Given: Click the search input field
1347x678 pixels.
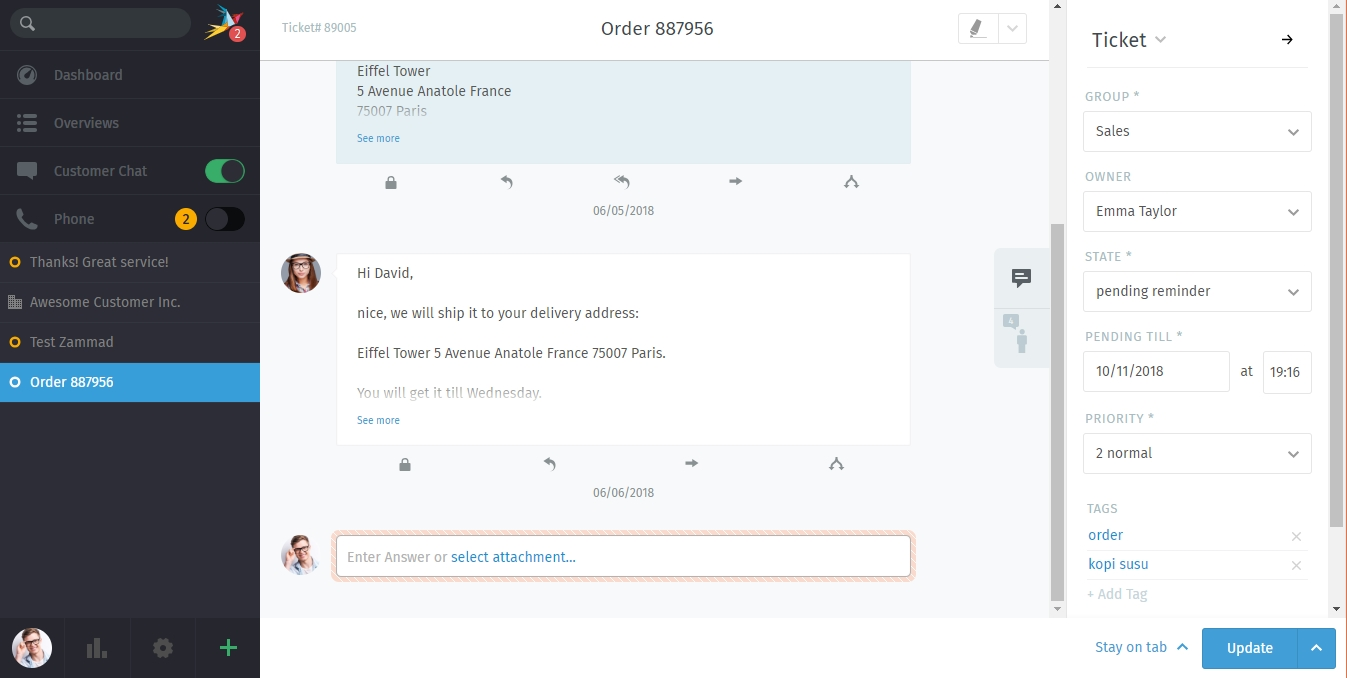Looking at the screenshot, I should (100, 24).
